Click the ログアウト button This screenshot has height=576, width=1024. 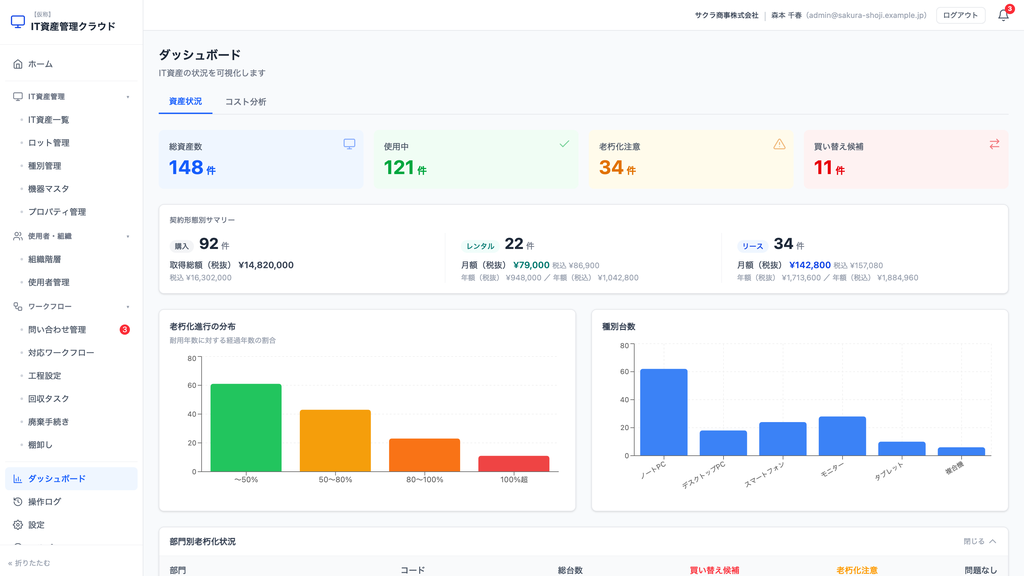(961, 15)
